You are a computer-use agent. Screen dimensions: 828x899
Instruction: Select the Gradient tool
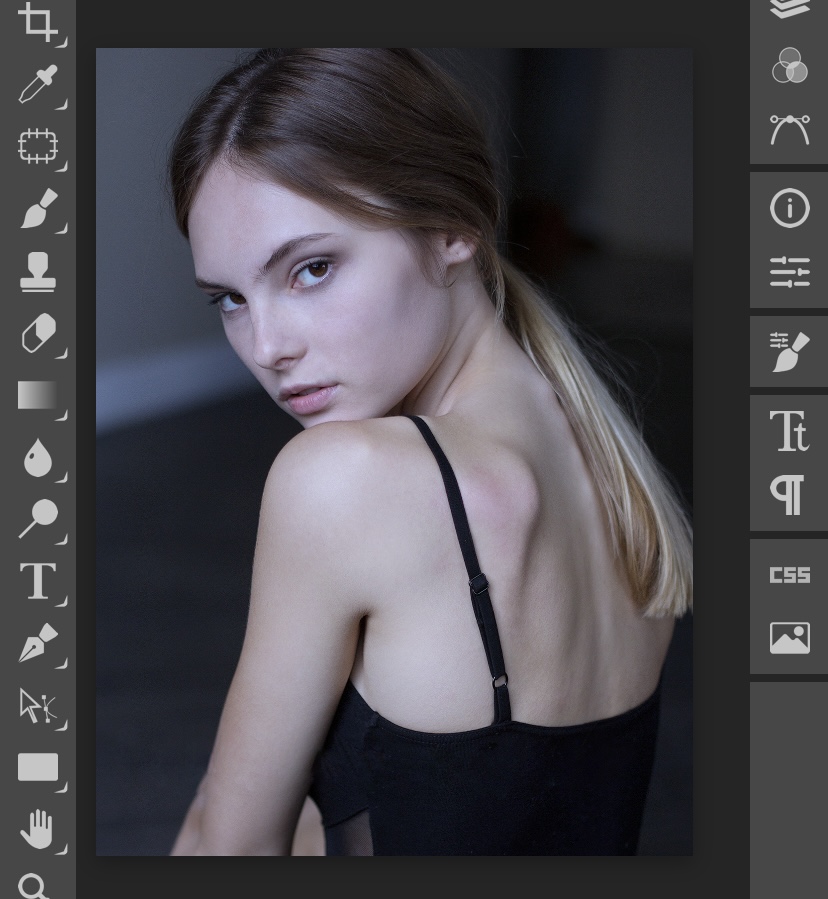(x=38, y=395)
